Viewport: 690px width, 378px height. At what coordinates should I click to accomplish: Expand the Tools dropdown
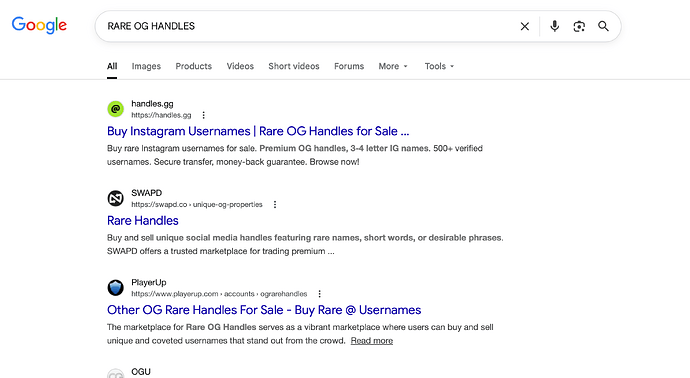(439, 66)
